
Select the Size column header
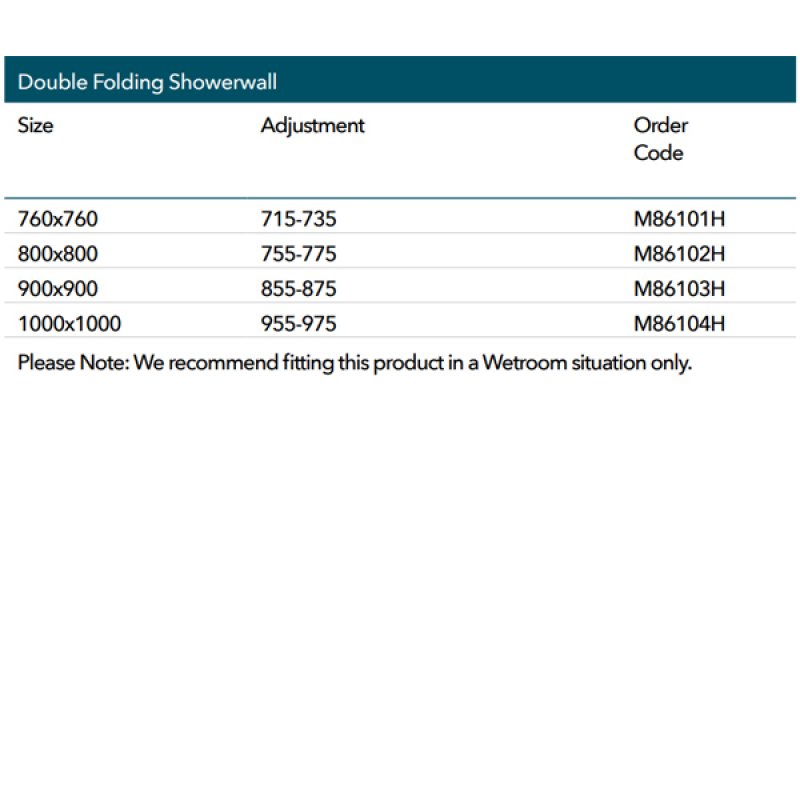tap(36, 126)
